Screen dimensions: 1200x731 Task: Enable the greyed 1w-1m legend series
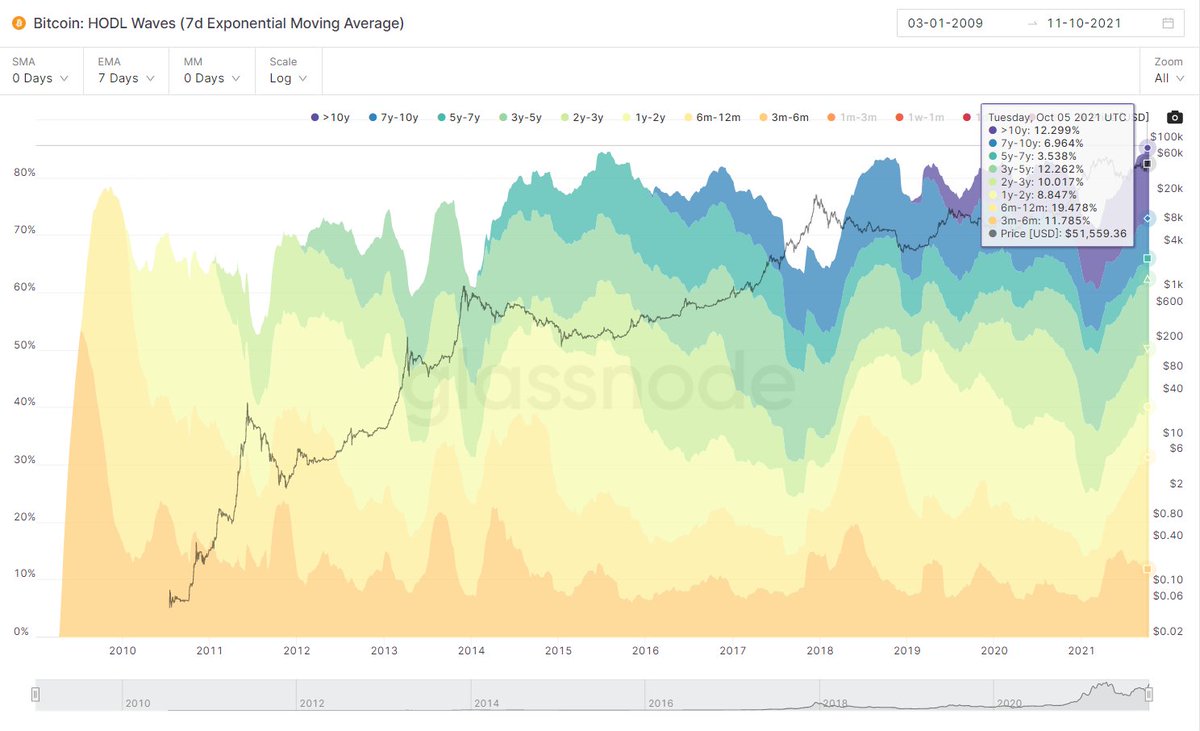click(x=918, y=118)
